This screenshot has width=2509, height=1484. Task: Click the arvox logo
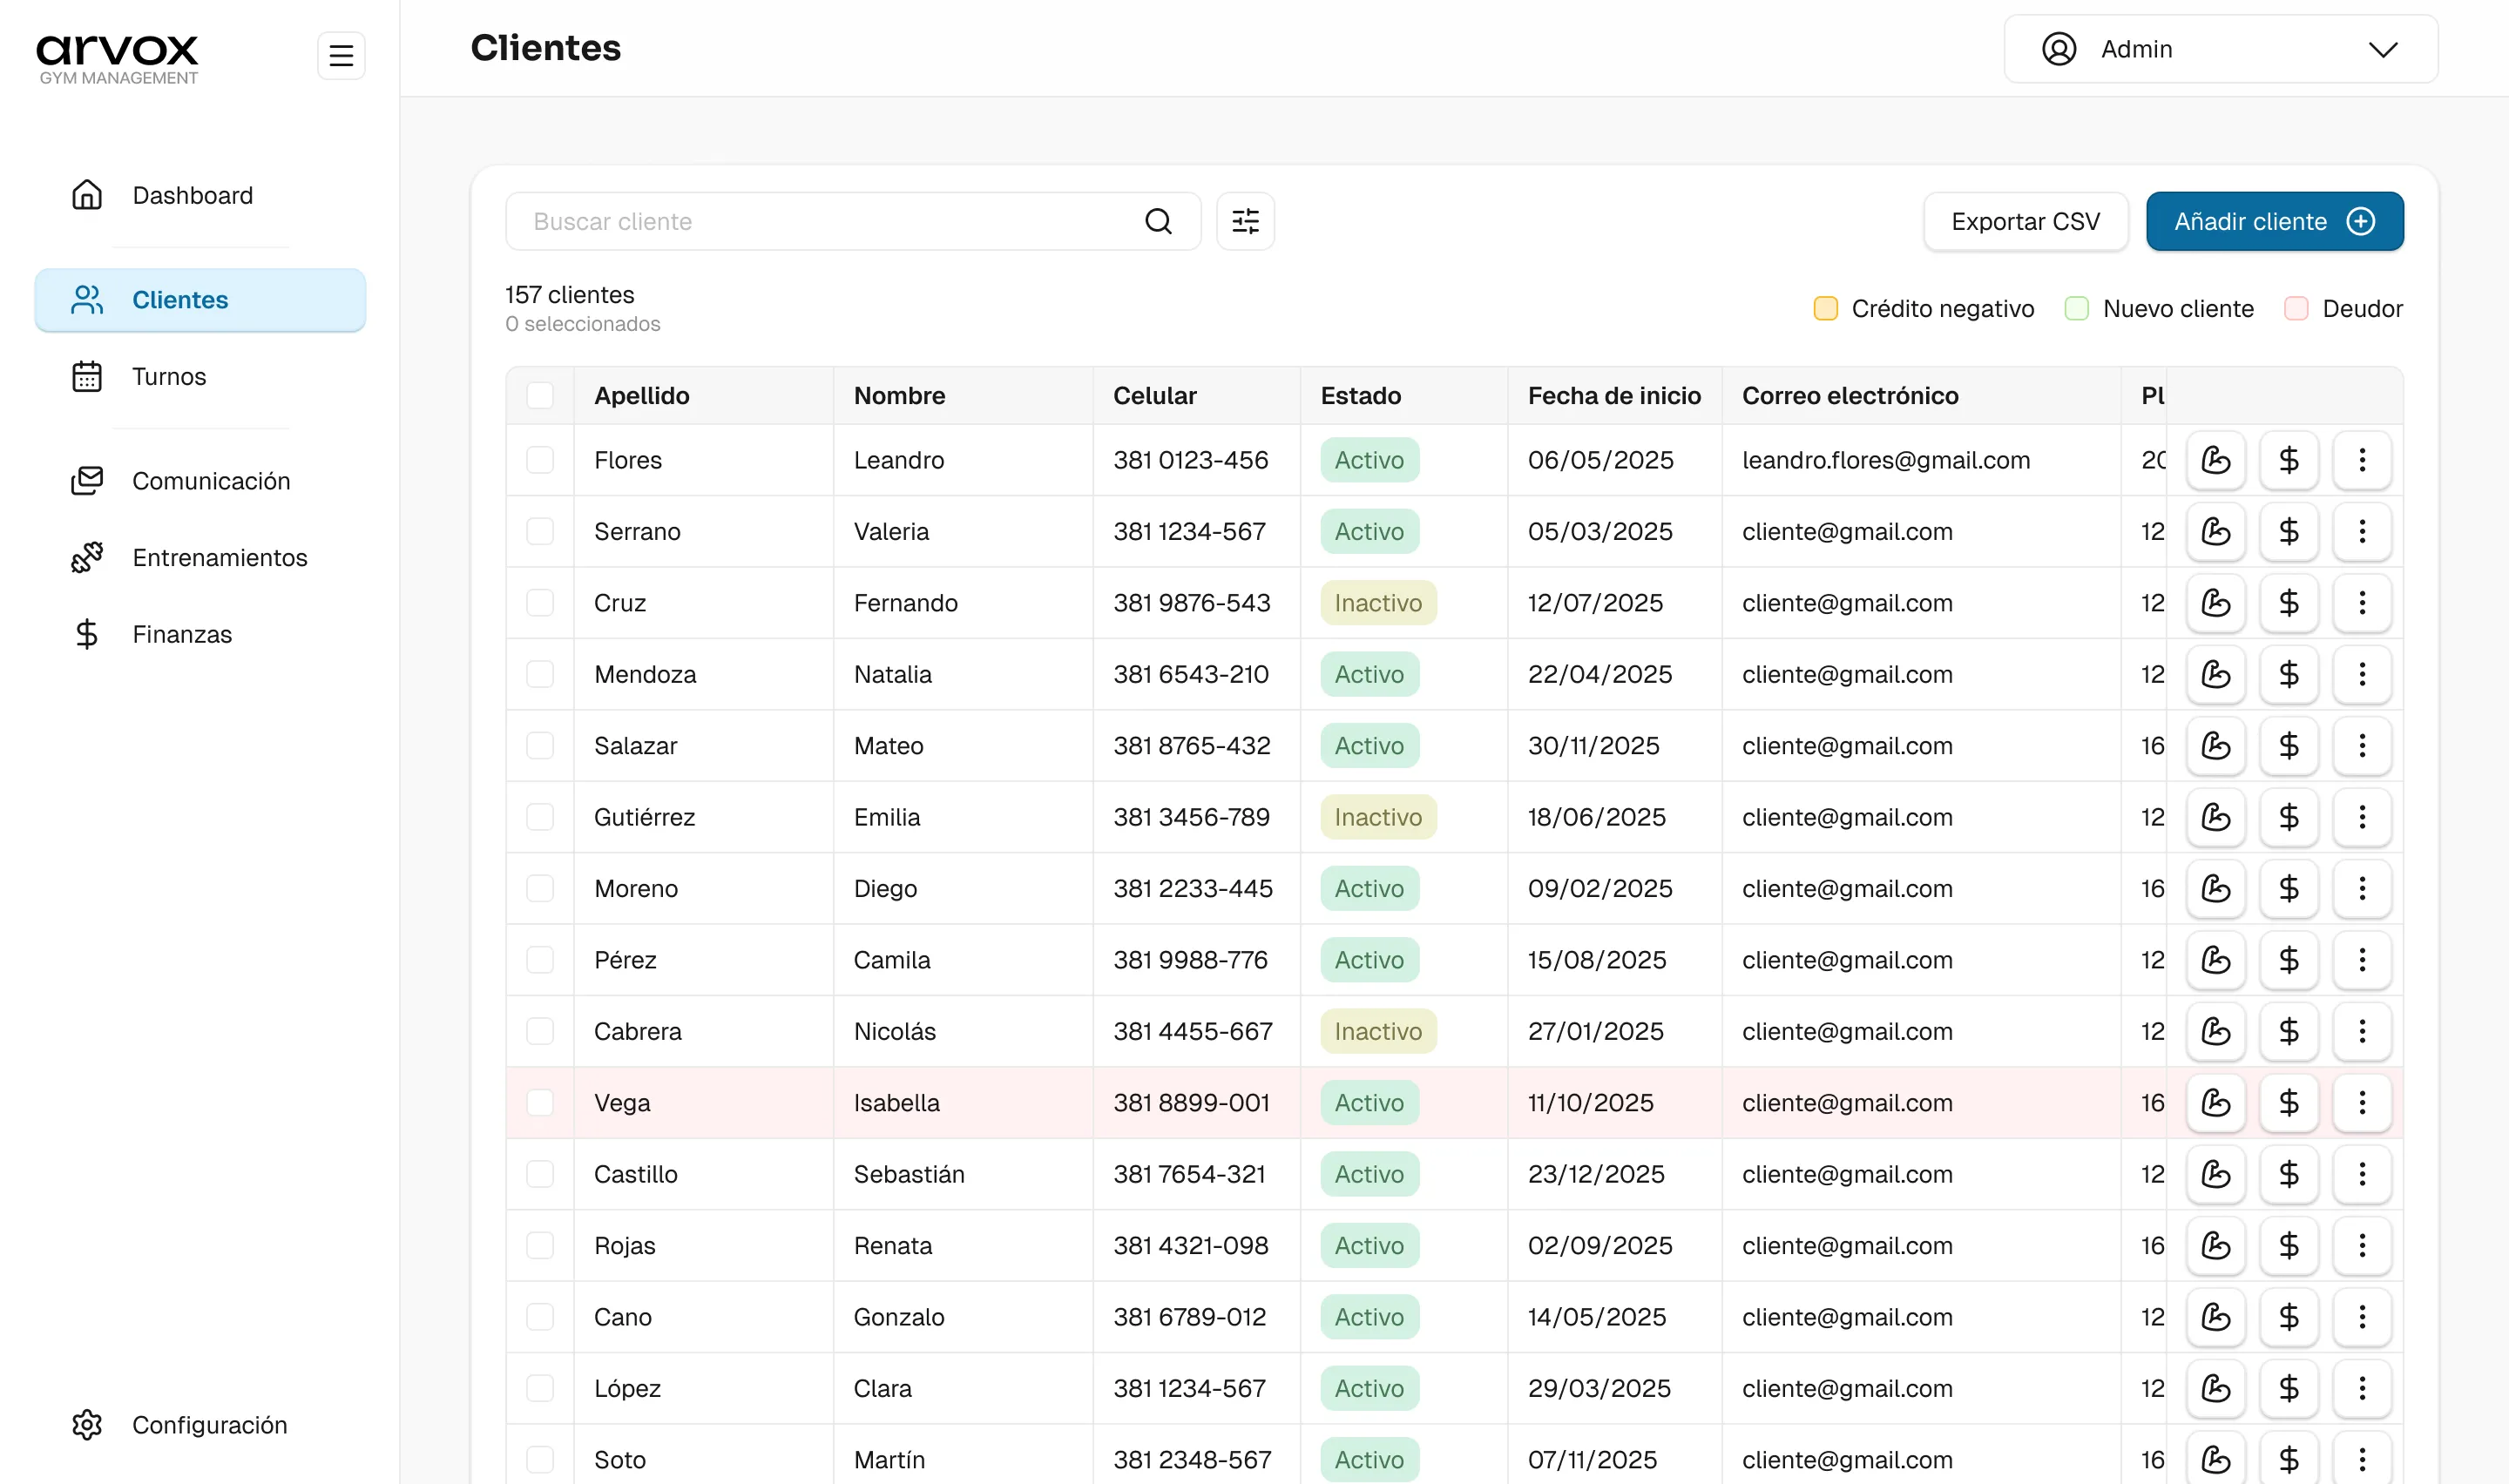(118, 58)
